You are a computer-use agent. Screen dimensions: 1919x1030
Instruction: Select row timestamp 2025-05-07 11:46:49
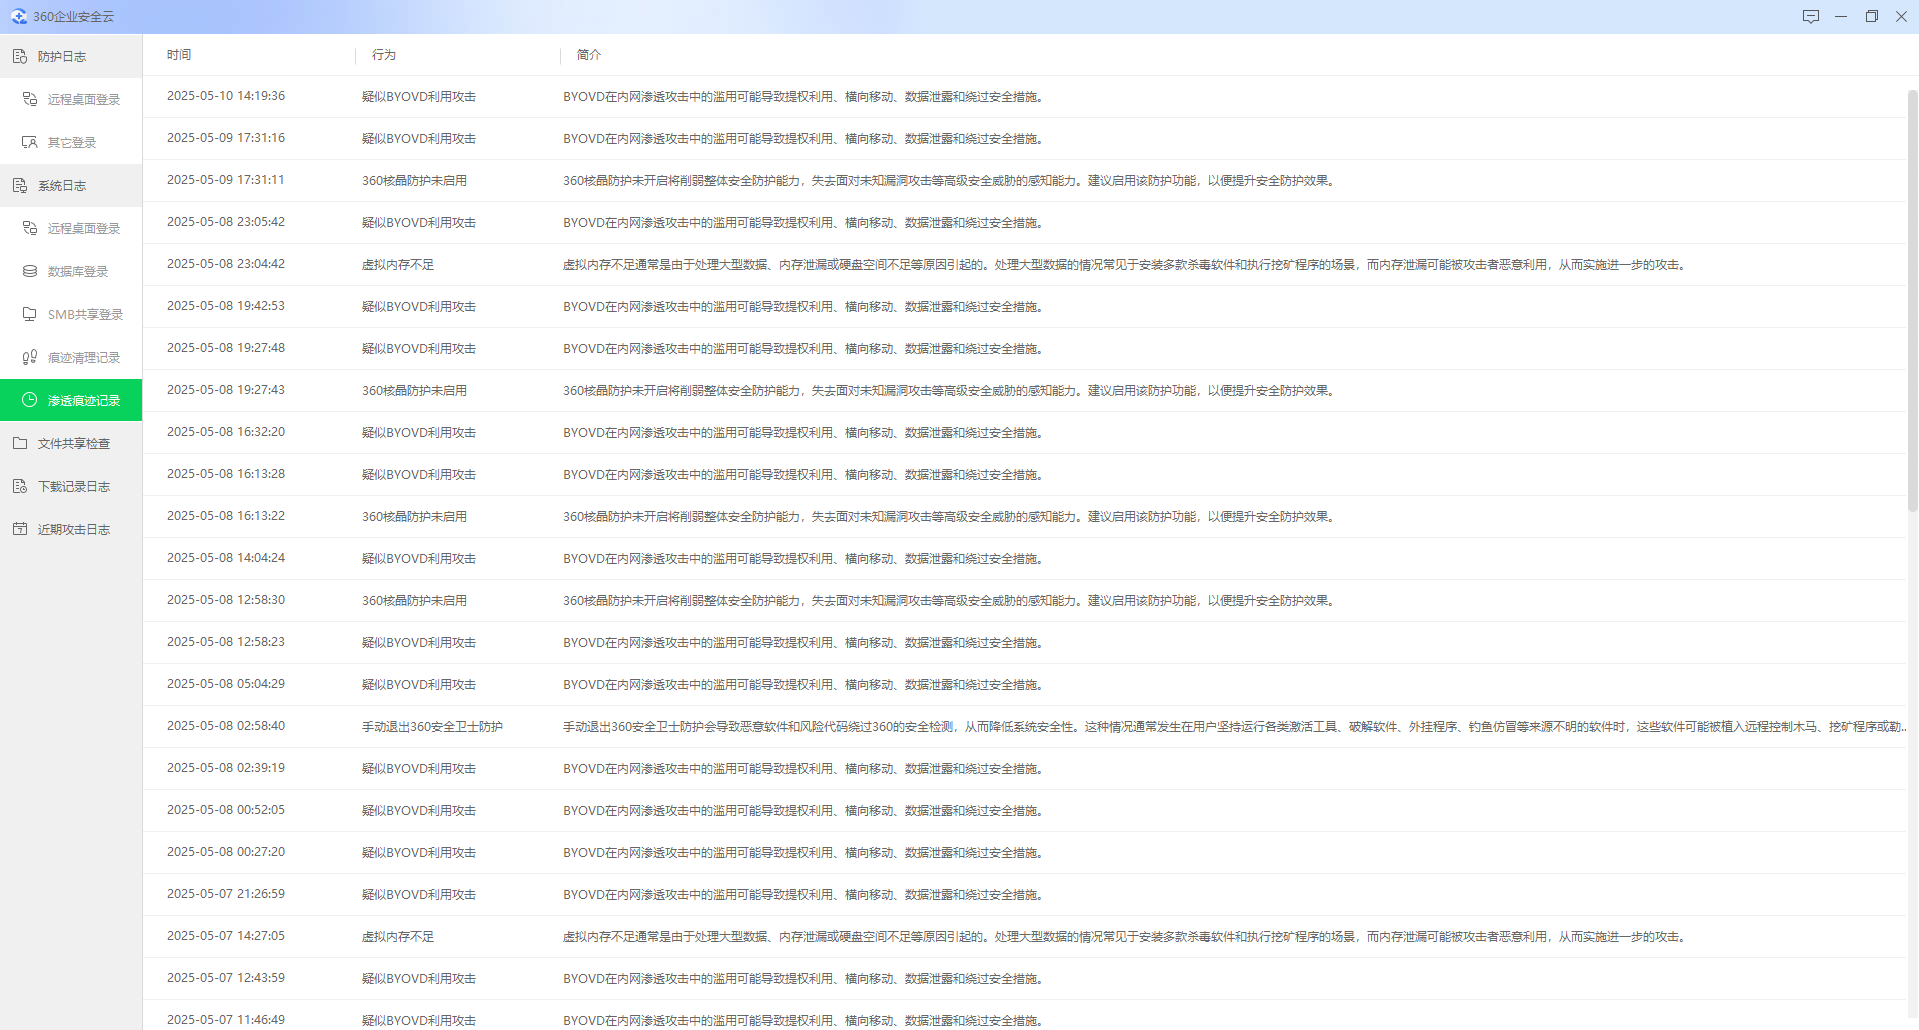click(226, 1020)
